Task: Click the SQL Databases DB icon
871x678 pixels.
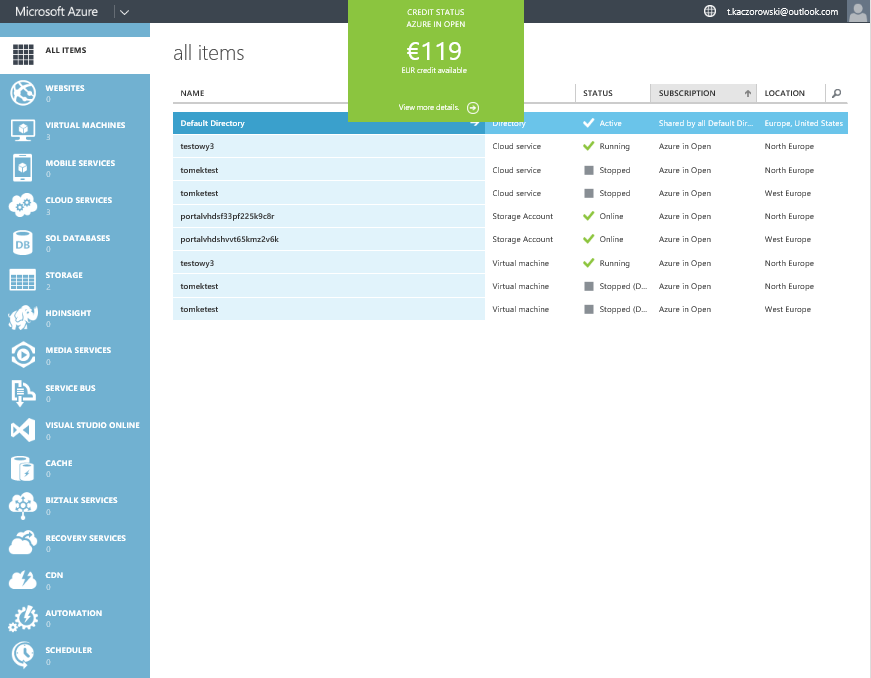Action: (23, 243)
